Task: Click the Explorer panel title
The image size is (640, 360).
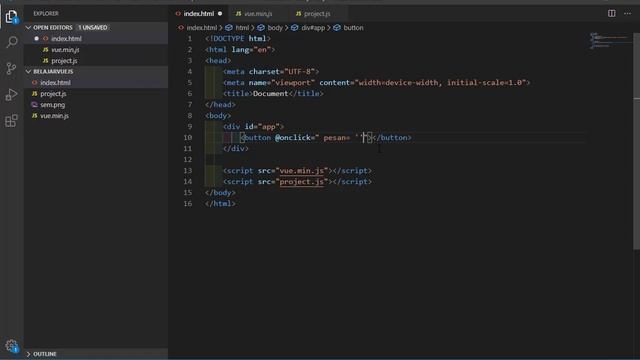Action: (46, 13)
